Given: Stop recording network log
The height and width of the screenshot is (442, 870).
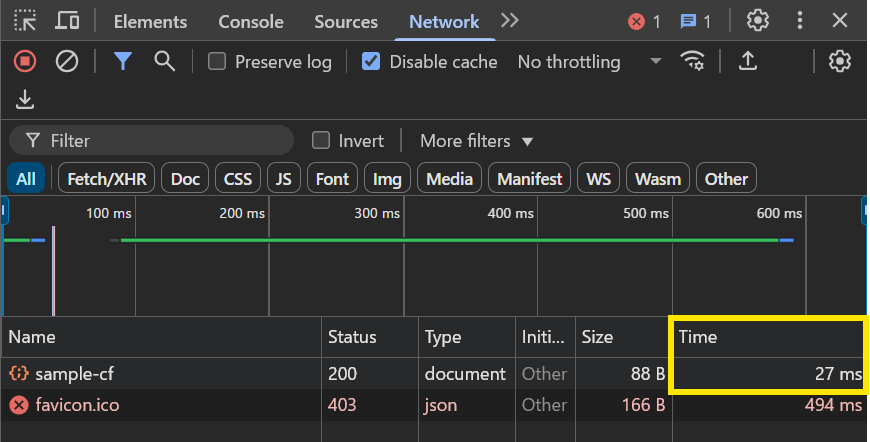Looking at the screenshot, I should pos(25,61).
